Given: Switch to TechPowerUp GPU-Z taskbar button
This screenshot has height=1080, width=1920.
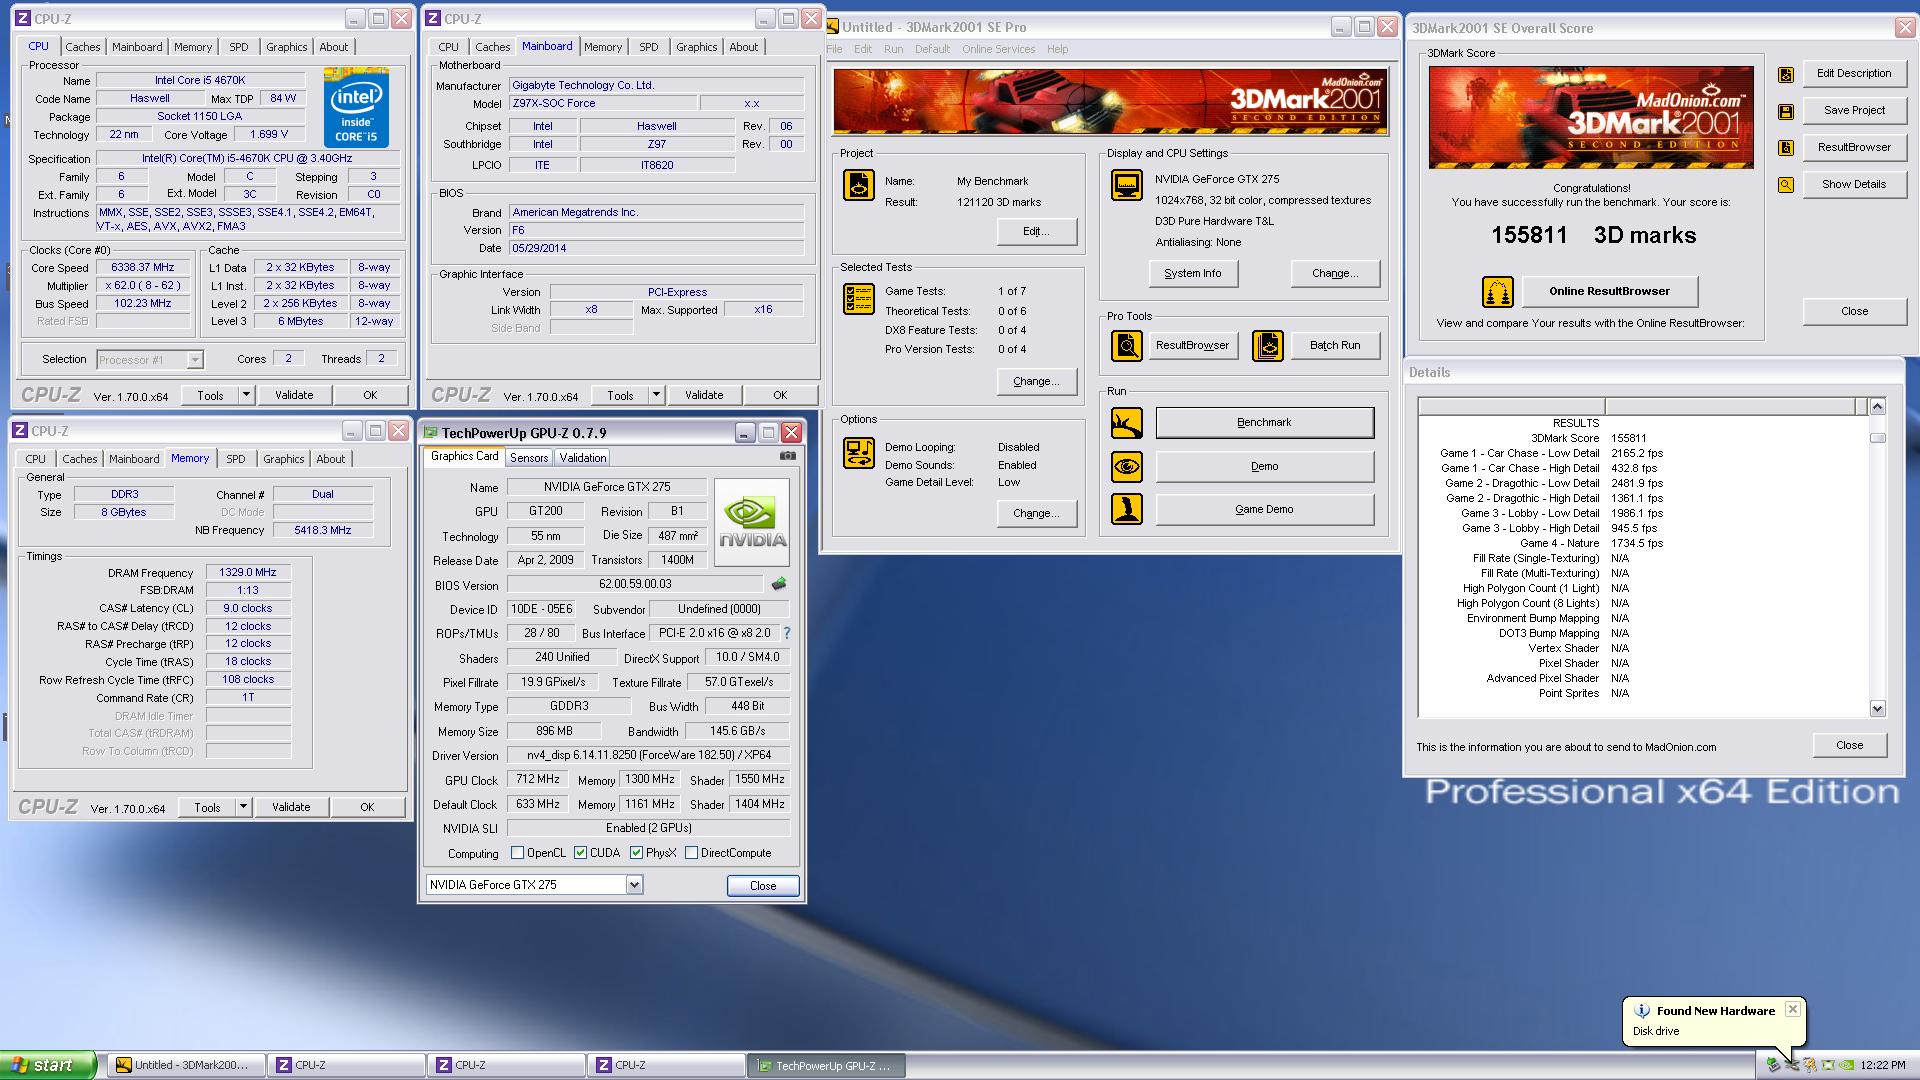Looking at the screenshot, I should tap(827, 1065).
